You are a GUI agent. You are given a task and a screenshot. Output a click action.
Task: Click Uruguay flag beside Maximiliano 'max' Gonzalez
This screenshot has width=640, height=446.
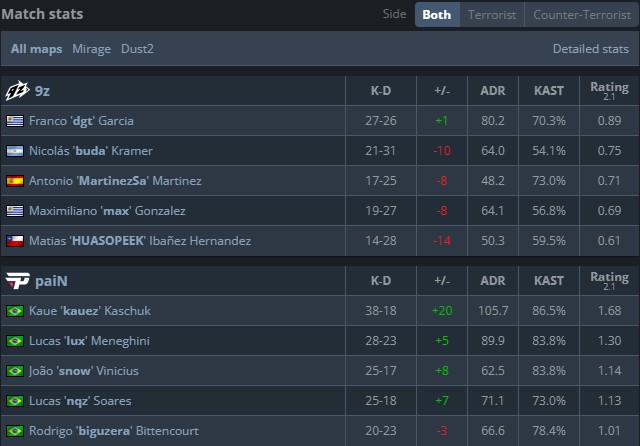pos(15,211)
